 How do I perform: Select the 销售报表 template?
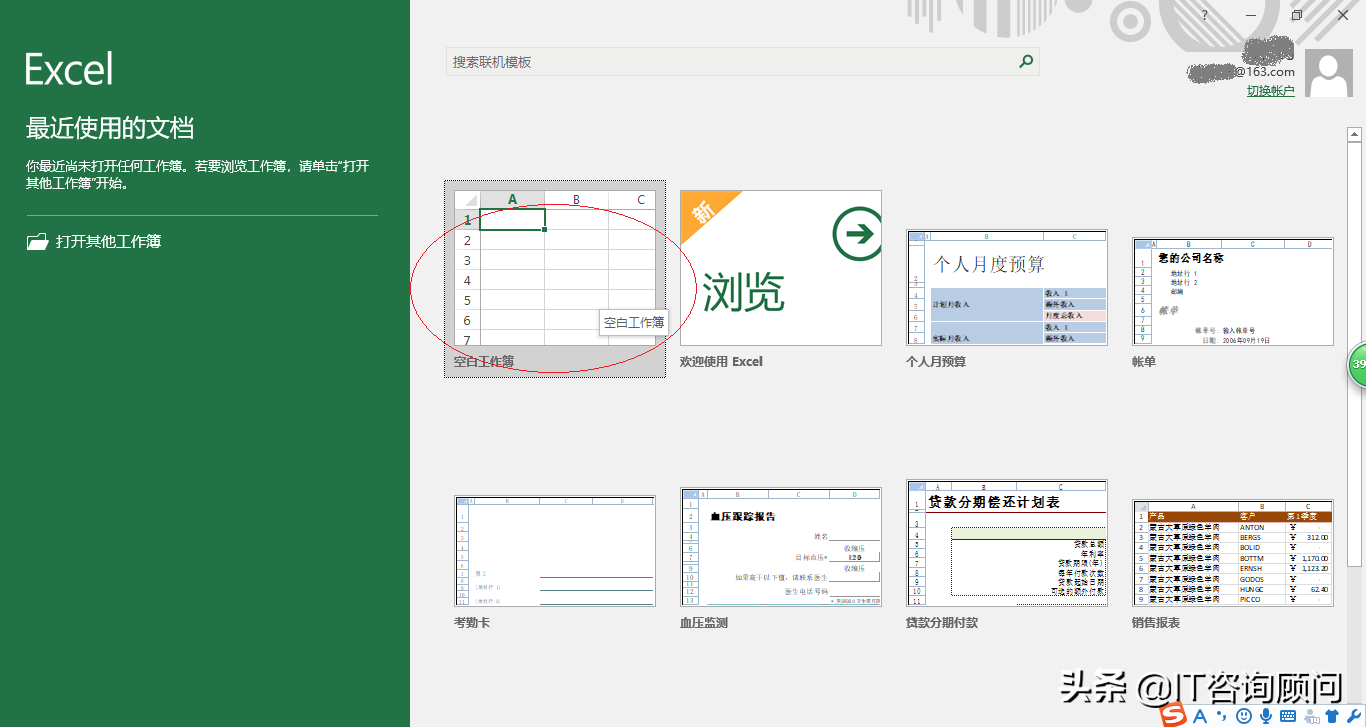[x=1233, y=565]
